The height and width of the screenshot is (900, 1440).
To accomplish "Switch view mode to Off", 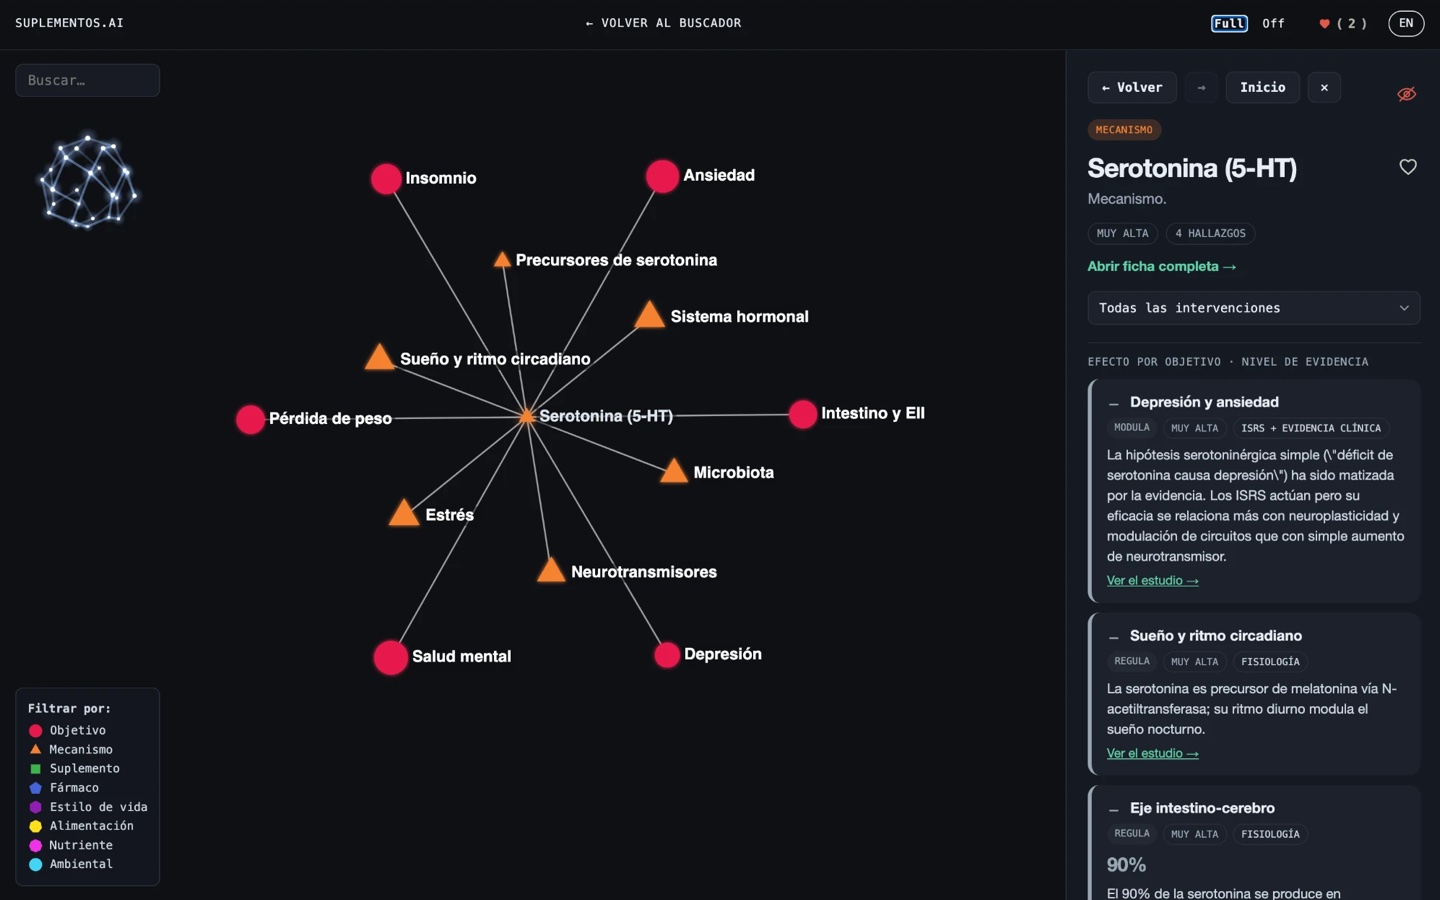I will [x=1273, y=23].
